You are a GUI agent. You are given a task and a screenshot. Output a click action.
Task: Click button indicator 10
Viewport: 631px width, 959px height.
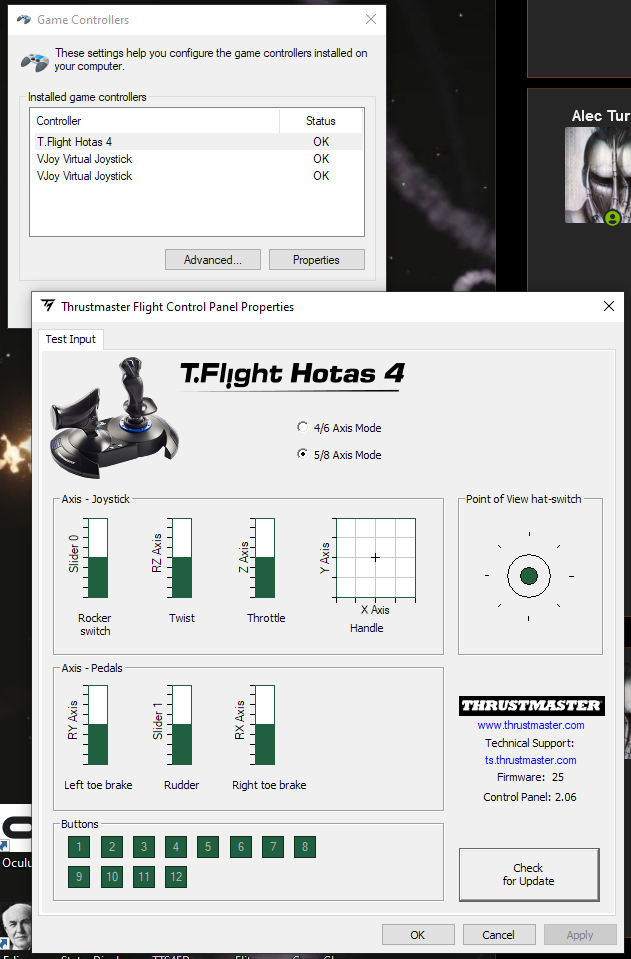point(111,876)
